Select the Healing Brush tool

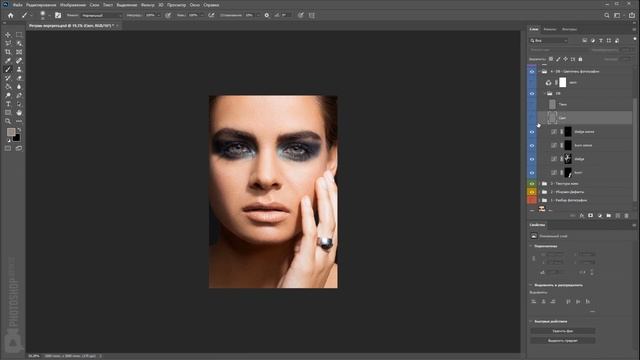19,61
